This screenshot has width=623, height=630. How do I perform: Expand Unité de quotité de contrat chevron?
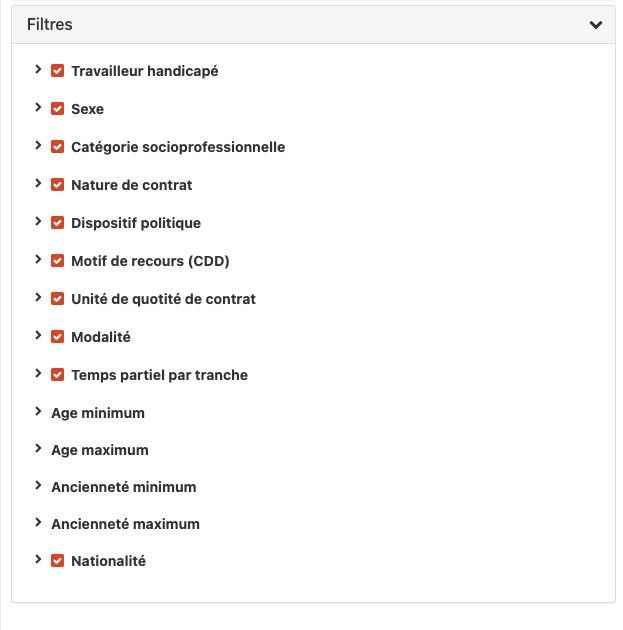coord(38,297)
